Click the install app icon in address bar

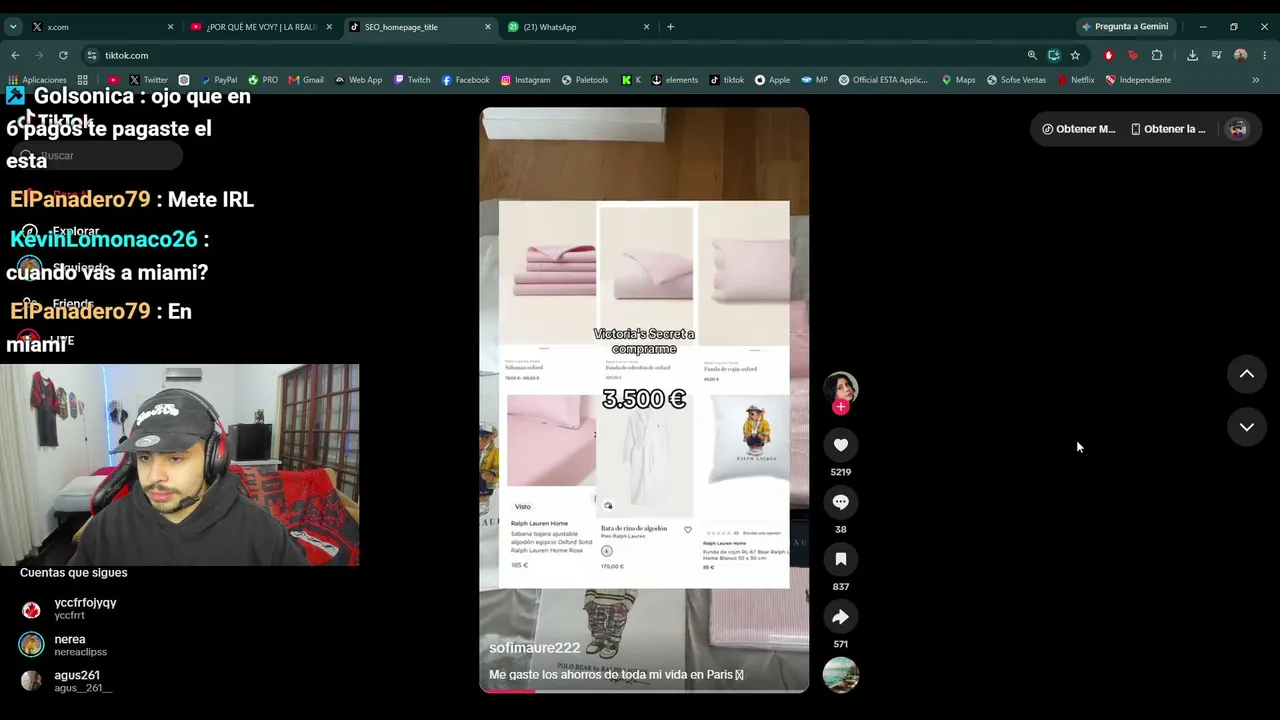click(1054, 55)
